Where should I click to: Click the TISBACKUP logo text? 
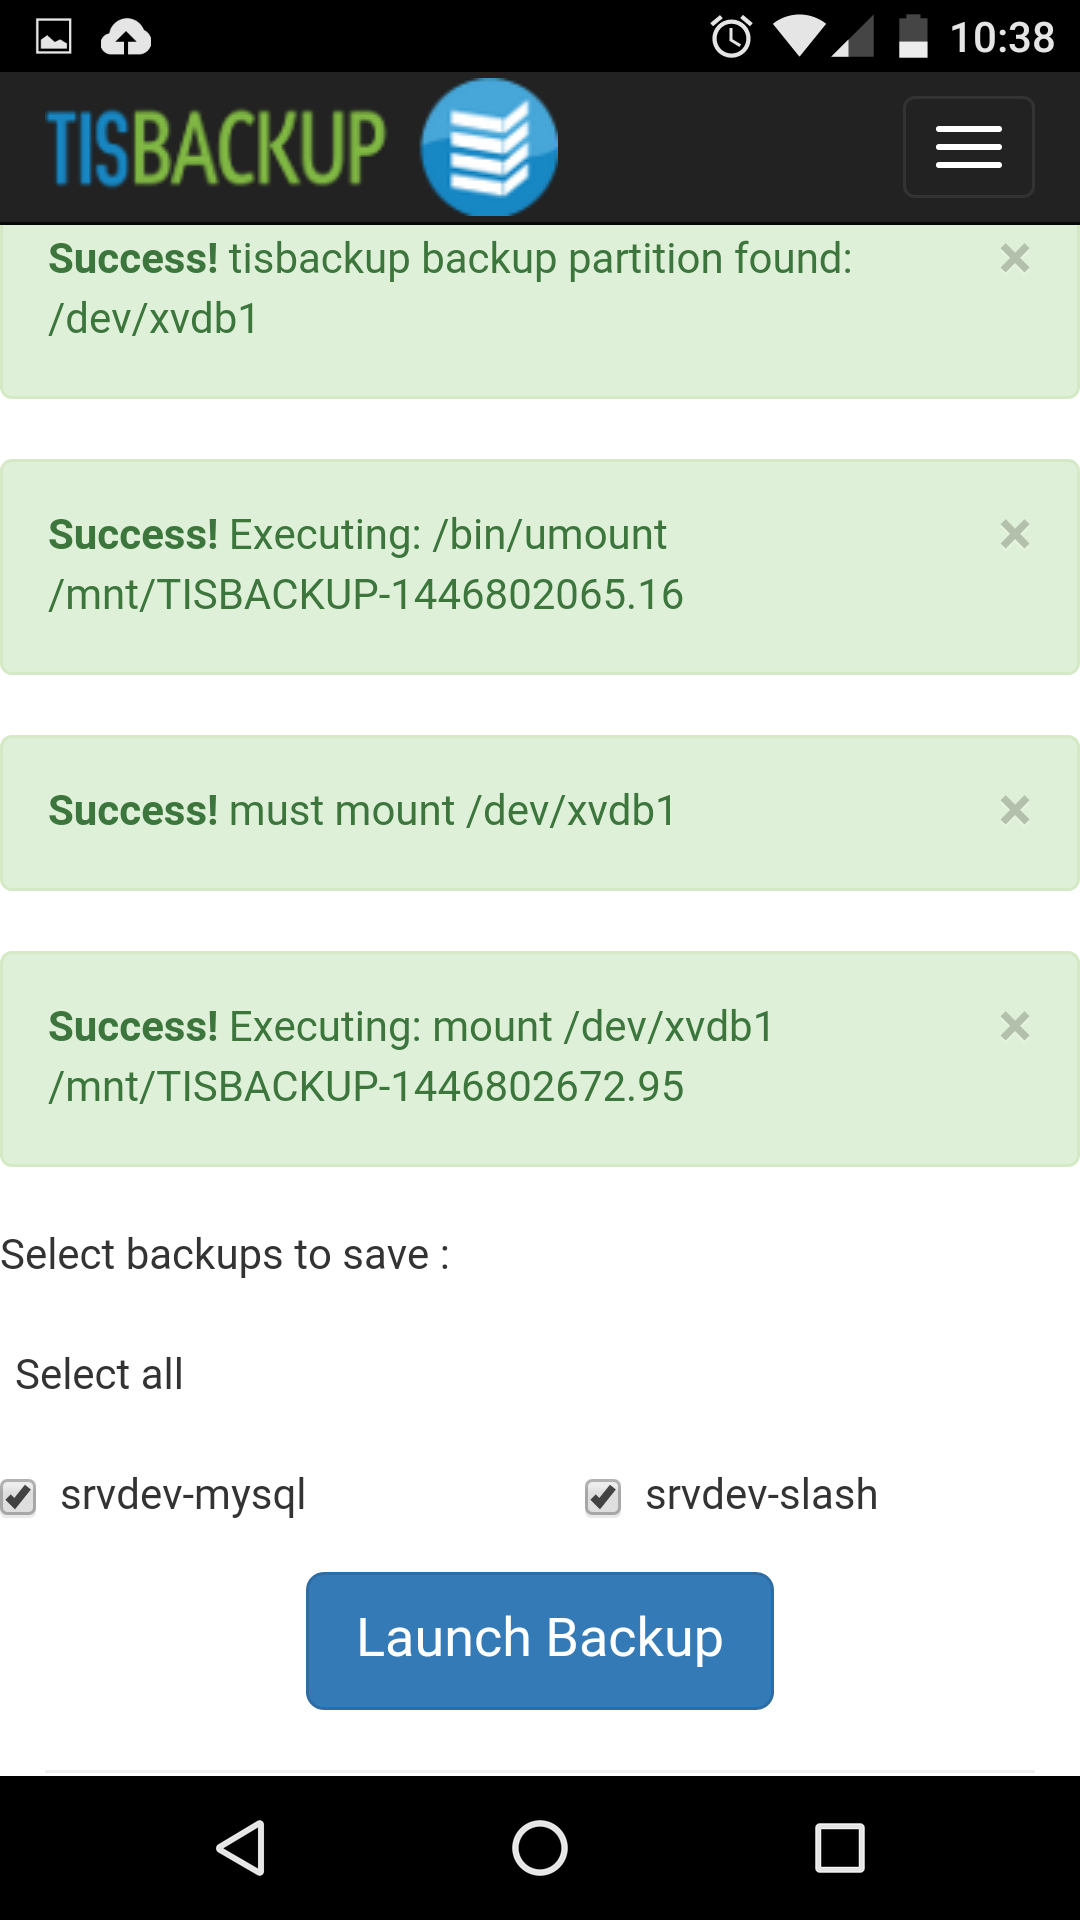click(x=216, y=148)
